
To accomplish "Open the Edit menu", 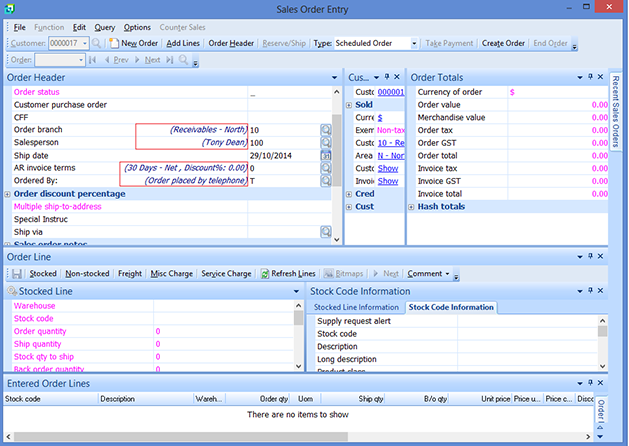I will (x=79, y=27).
